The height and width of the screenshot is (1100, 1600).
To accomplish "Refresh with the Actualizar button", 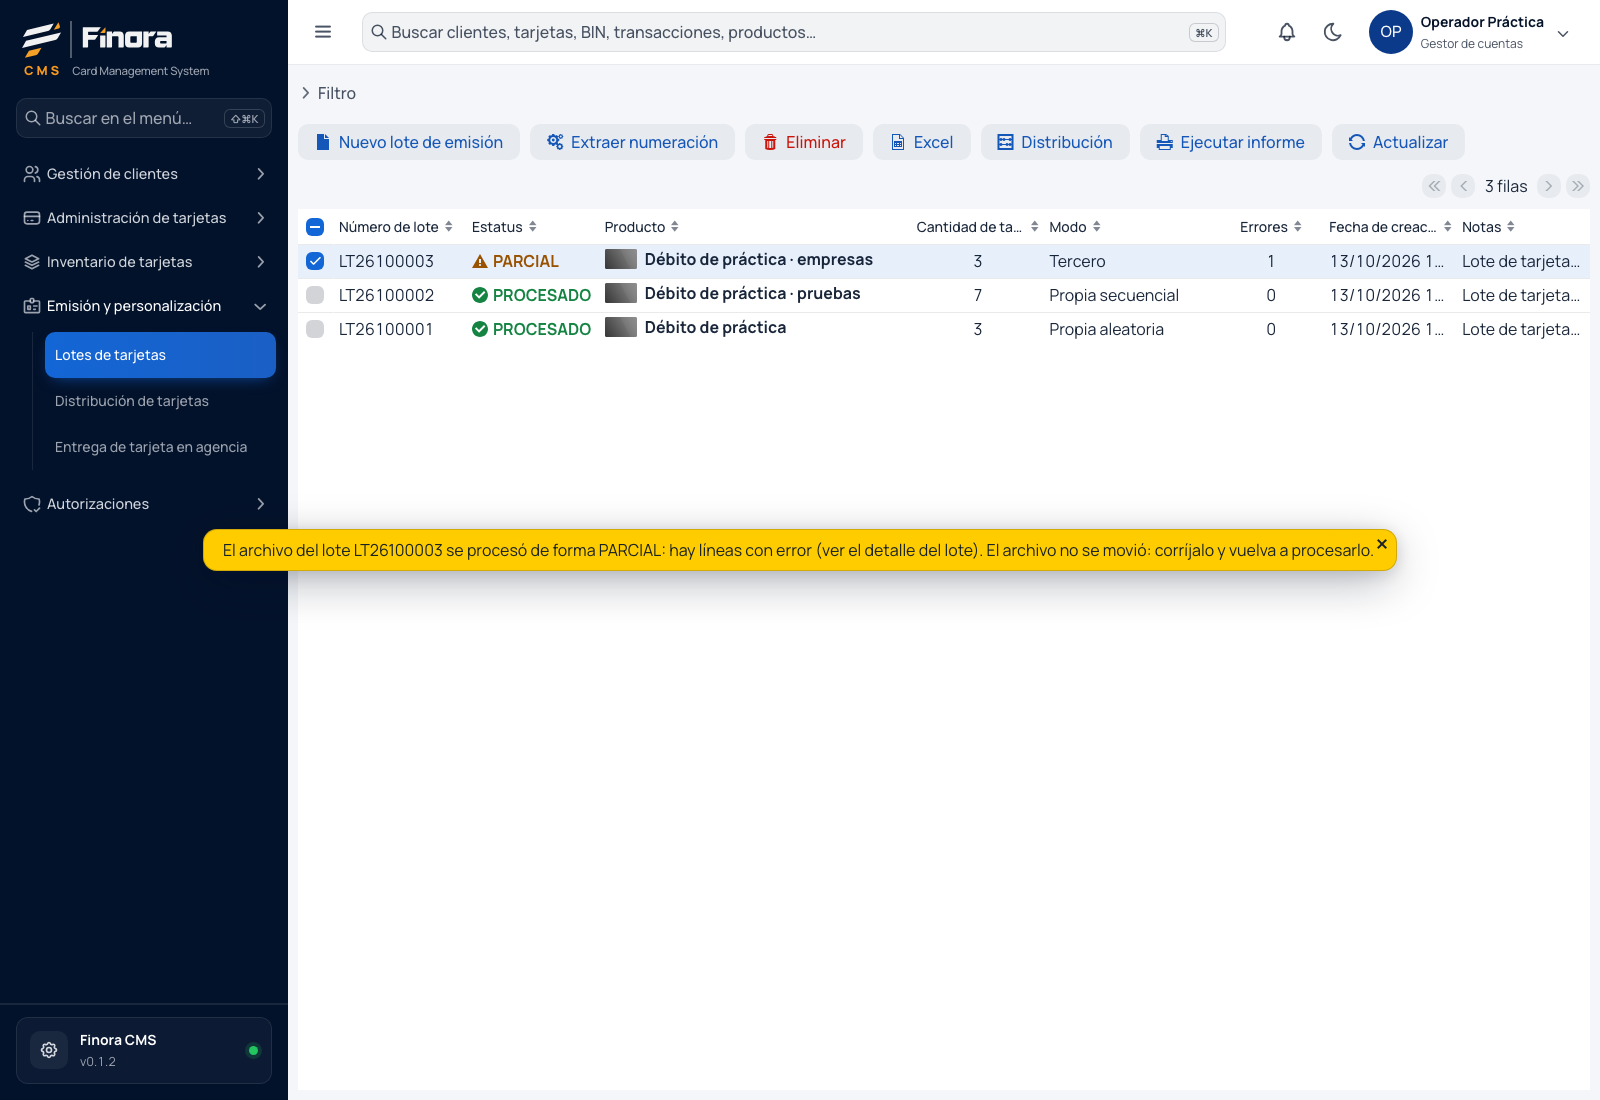I will (1398, 142).
